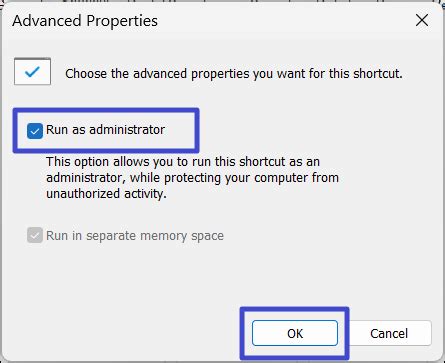Click the "Run in separate memory space" label

point(135,236)
